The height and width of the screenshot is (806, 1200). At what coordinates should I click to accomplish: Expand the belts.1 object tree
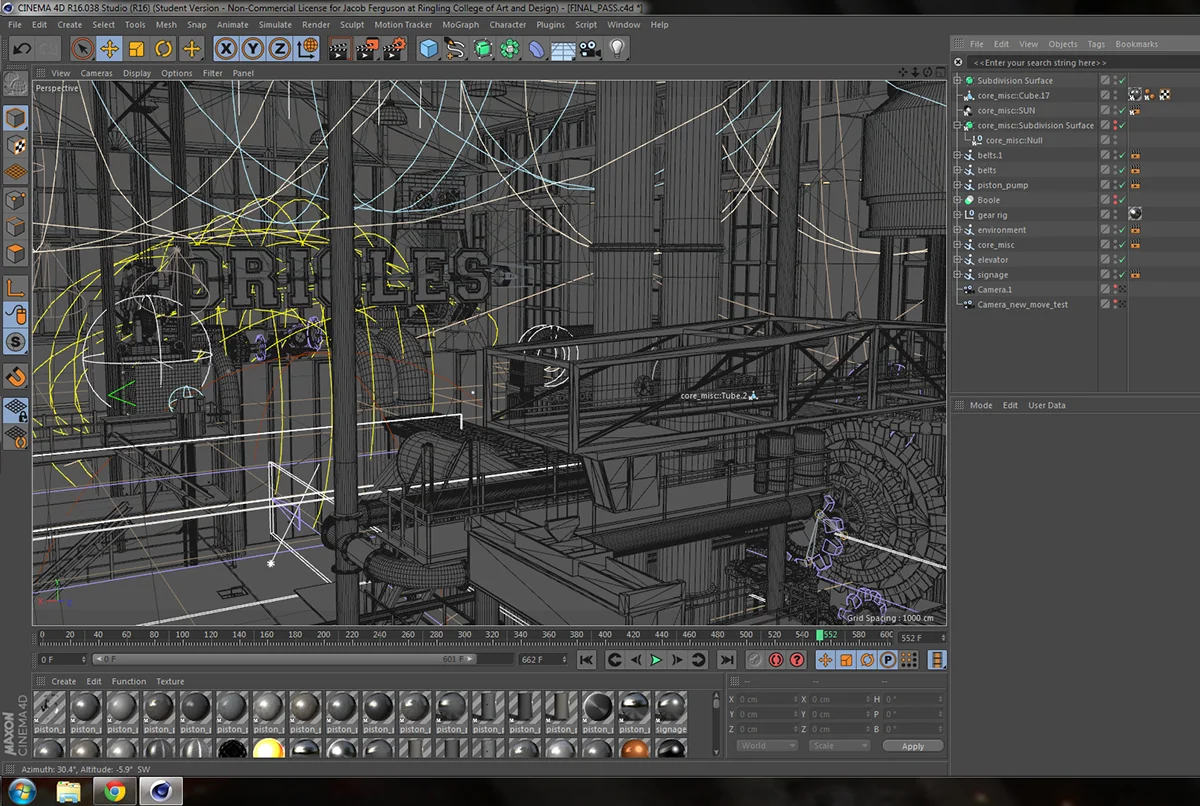tap(957, 155)
